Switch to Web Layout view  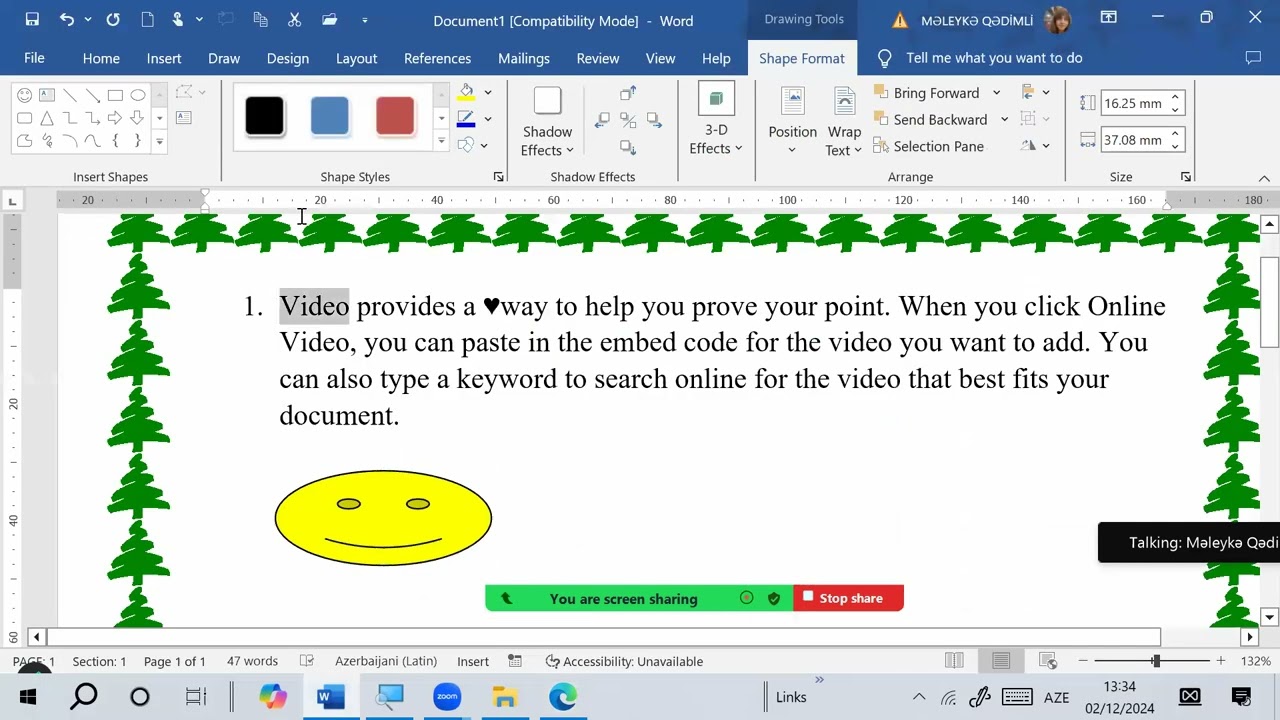click(x=1048, y=661)
